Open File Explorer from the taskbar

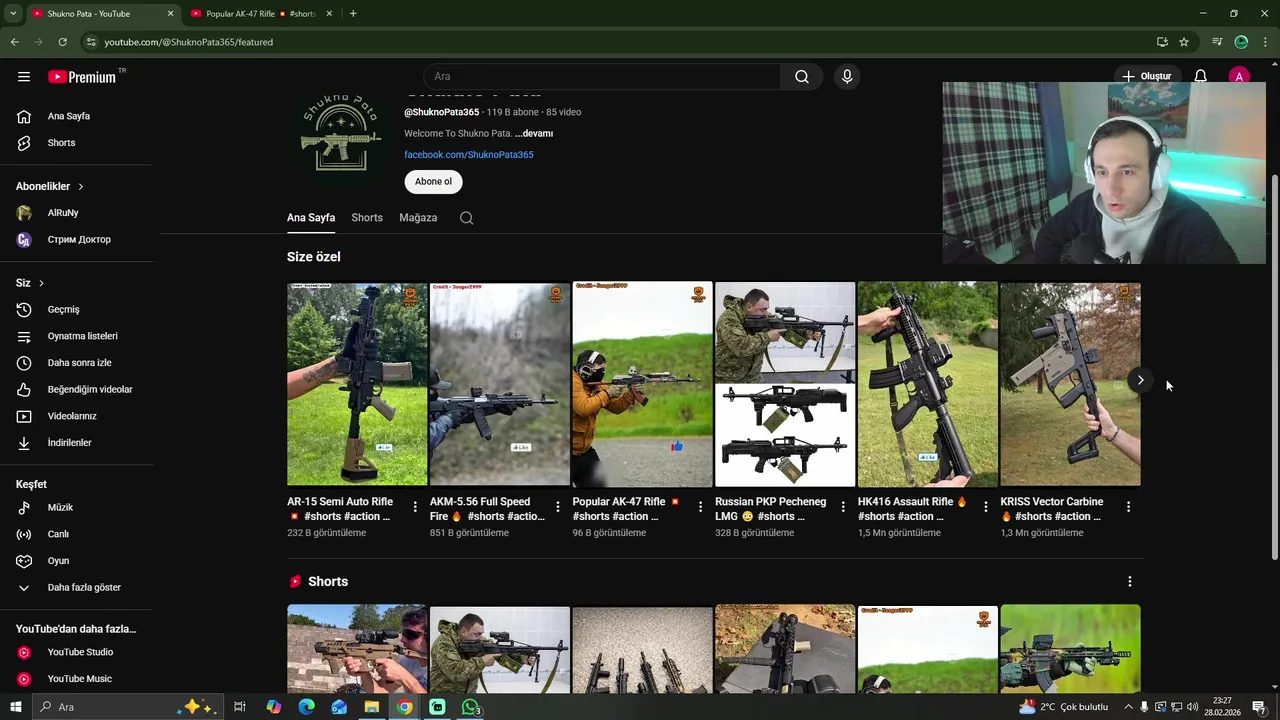pos(372,707)
